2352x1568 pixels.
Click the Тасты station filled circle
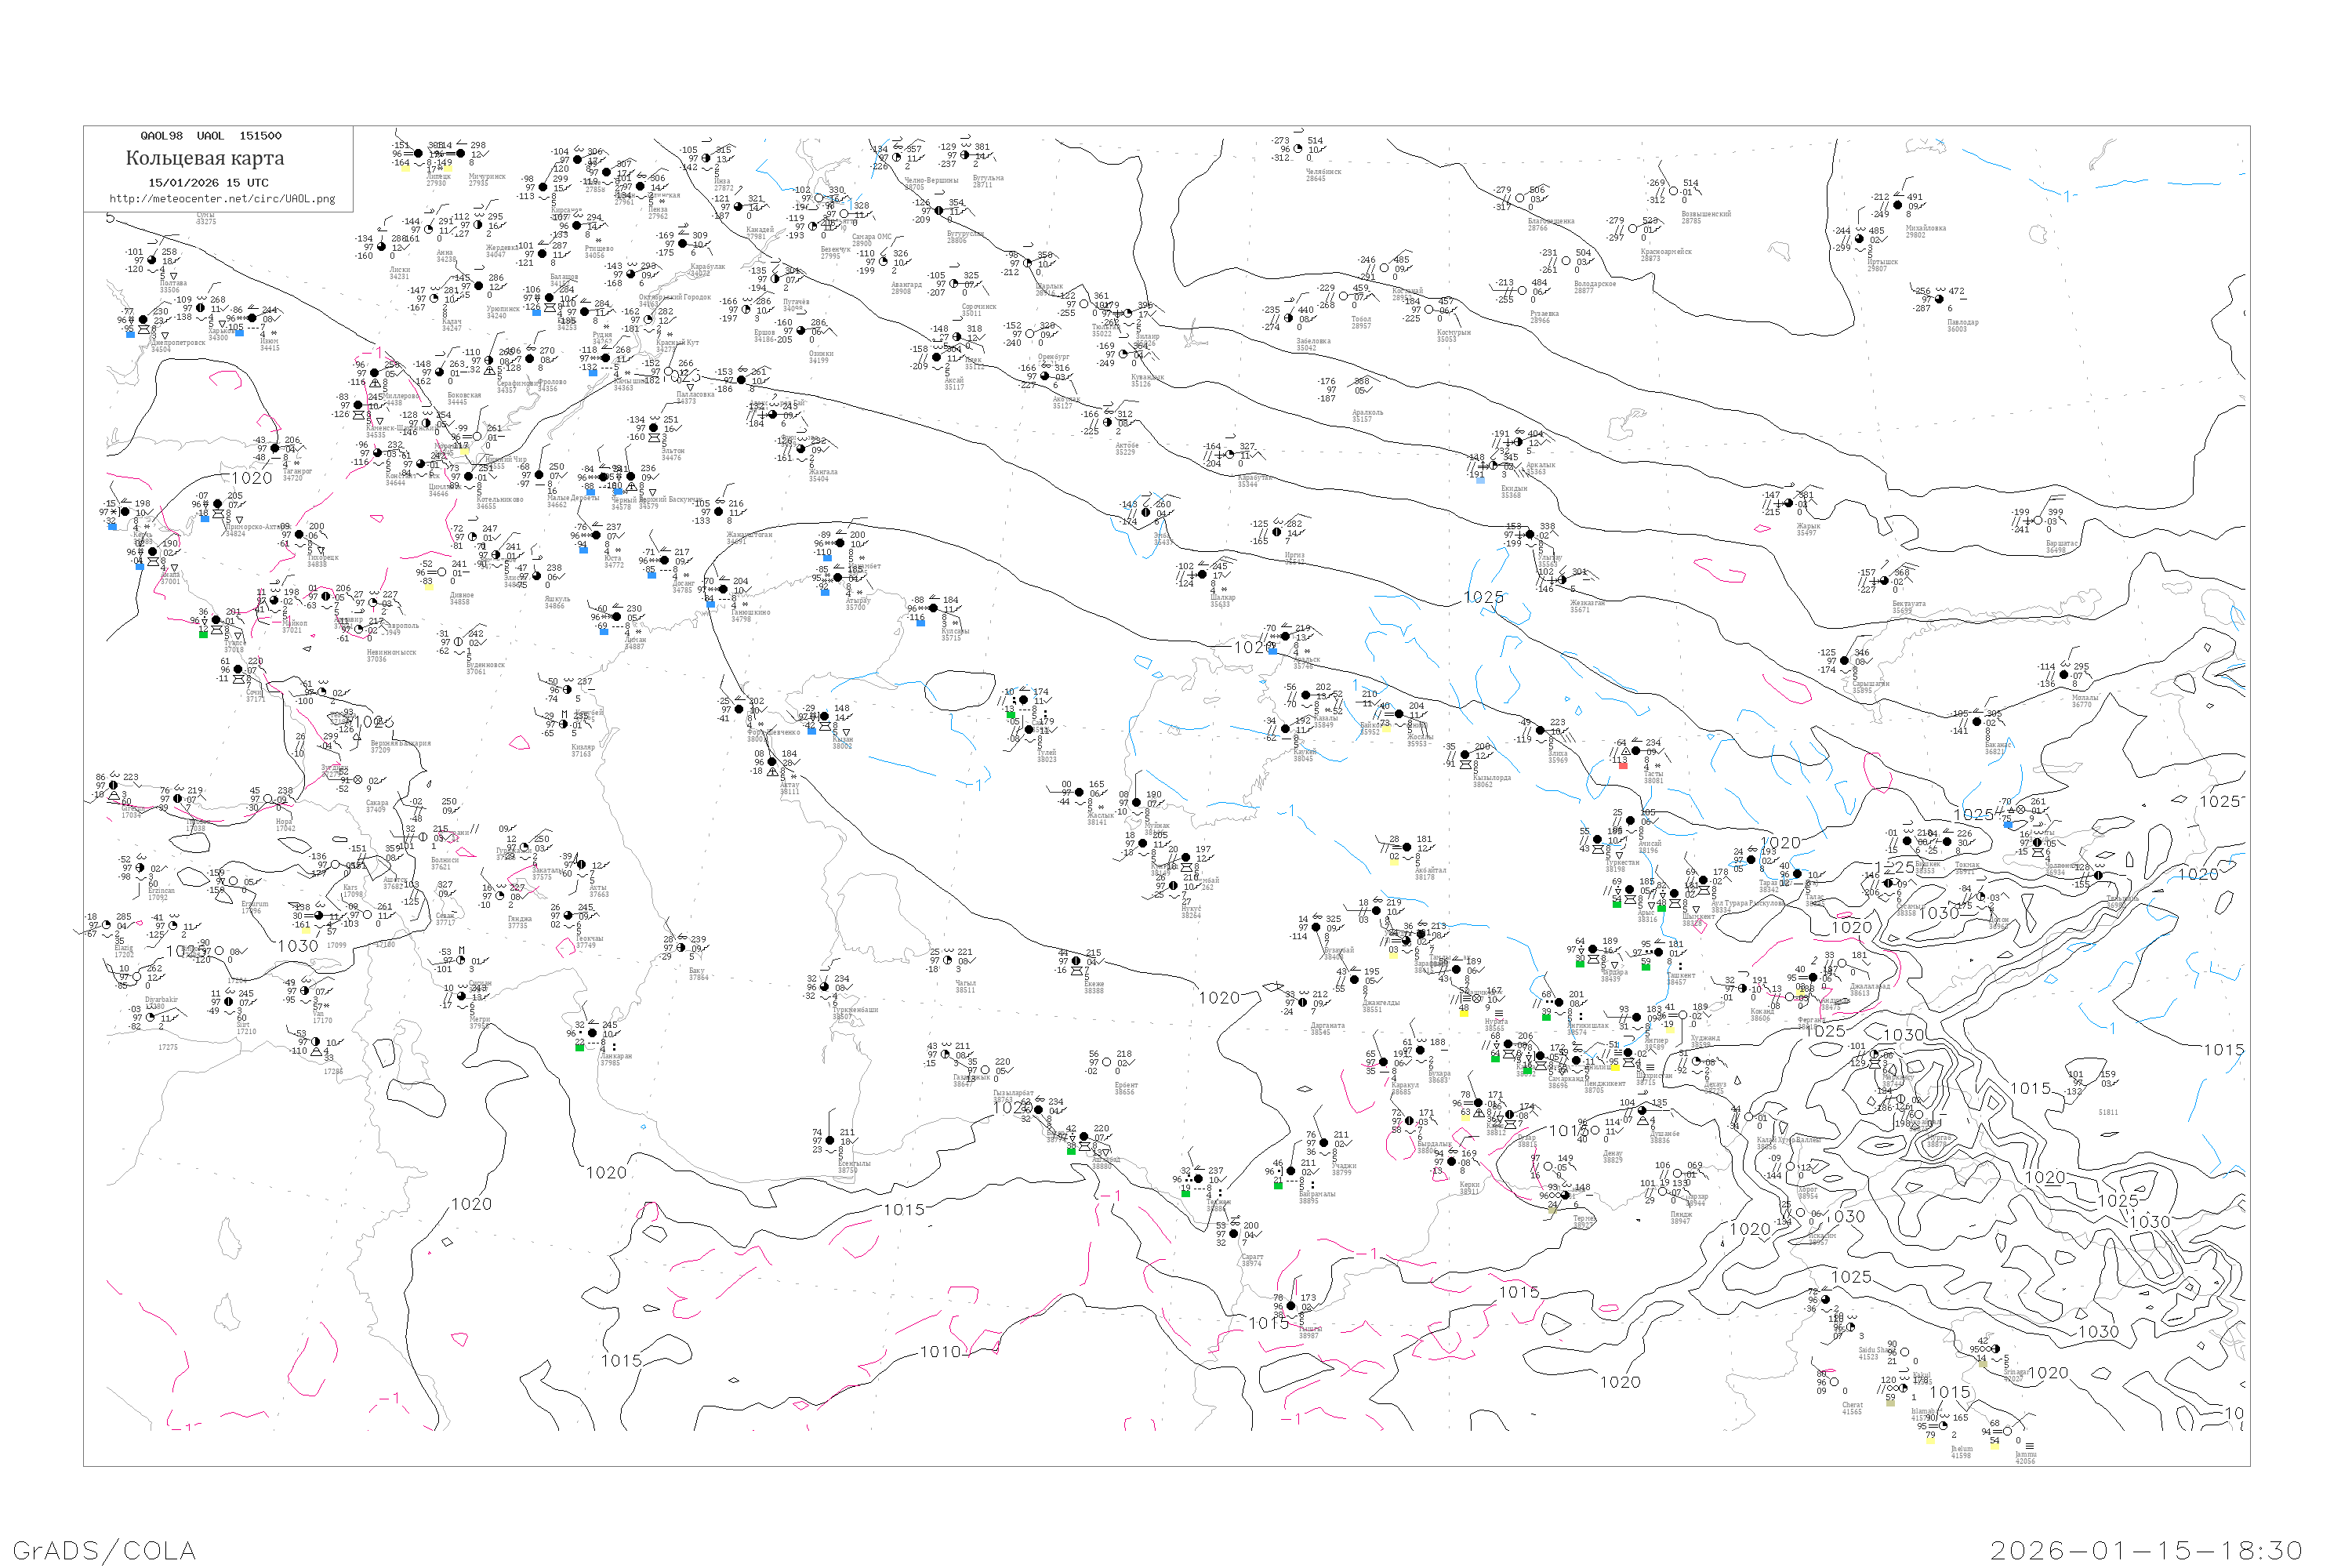(x=1636, y=751)
